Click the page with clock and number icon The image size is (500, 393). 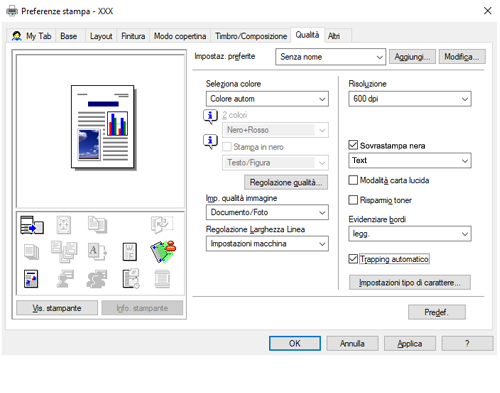(x=131, y=279)
